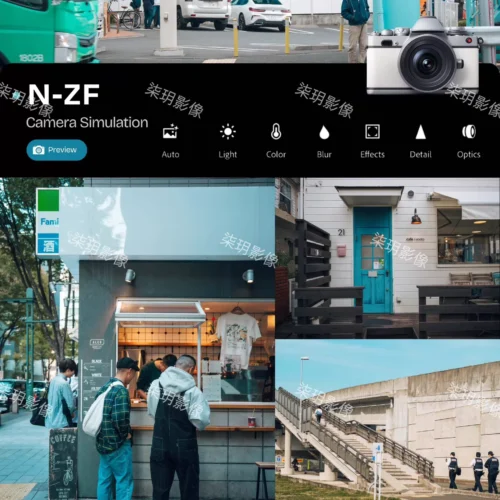Viewport: 500px width, 500px height.
Task: Open the Color thermometer icon
Action: tap(276, 132)
